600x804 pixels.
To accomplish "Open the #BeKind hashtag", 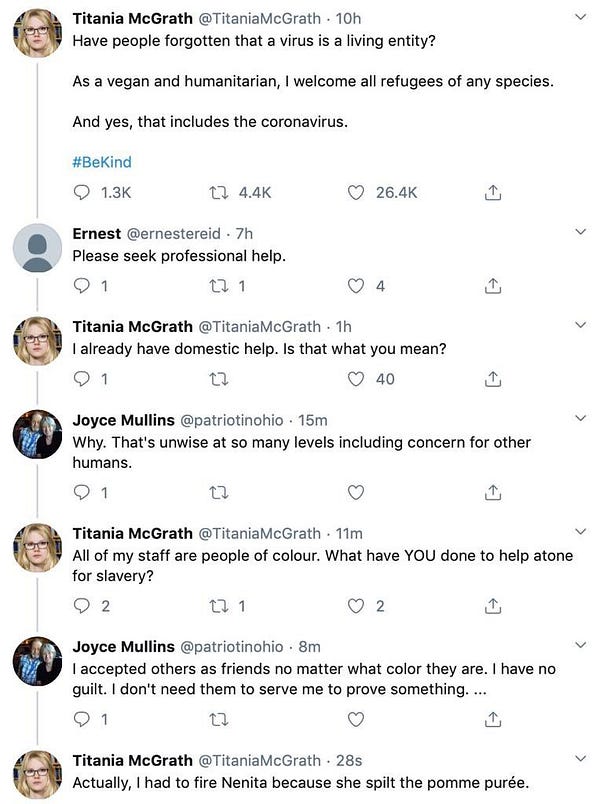I will coord(102,161).
